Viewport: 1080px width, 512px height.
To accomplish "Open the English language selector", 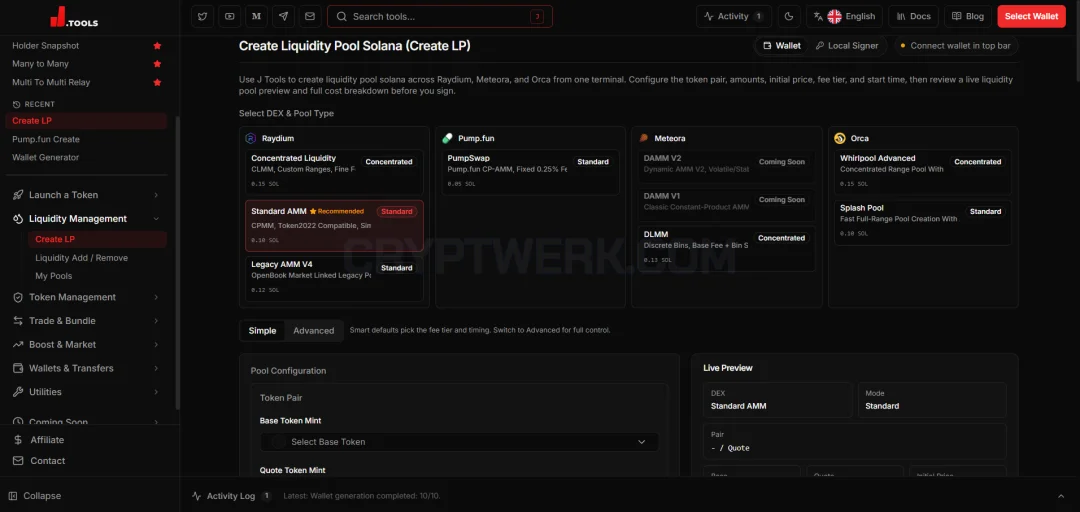I will [x=844, y=17].
